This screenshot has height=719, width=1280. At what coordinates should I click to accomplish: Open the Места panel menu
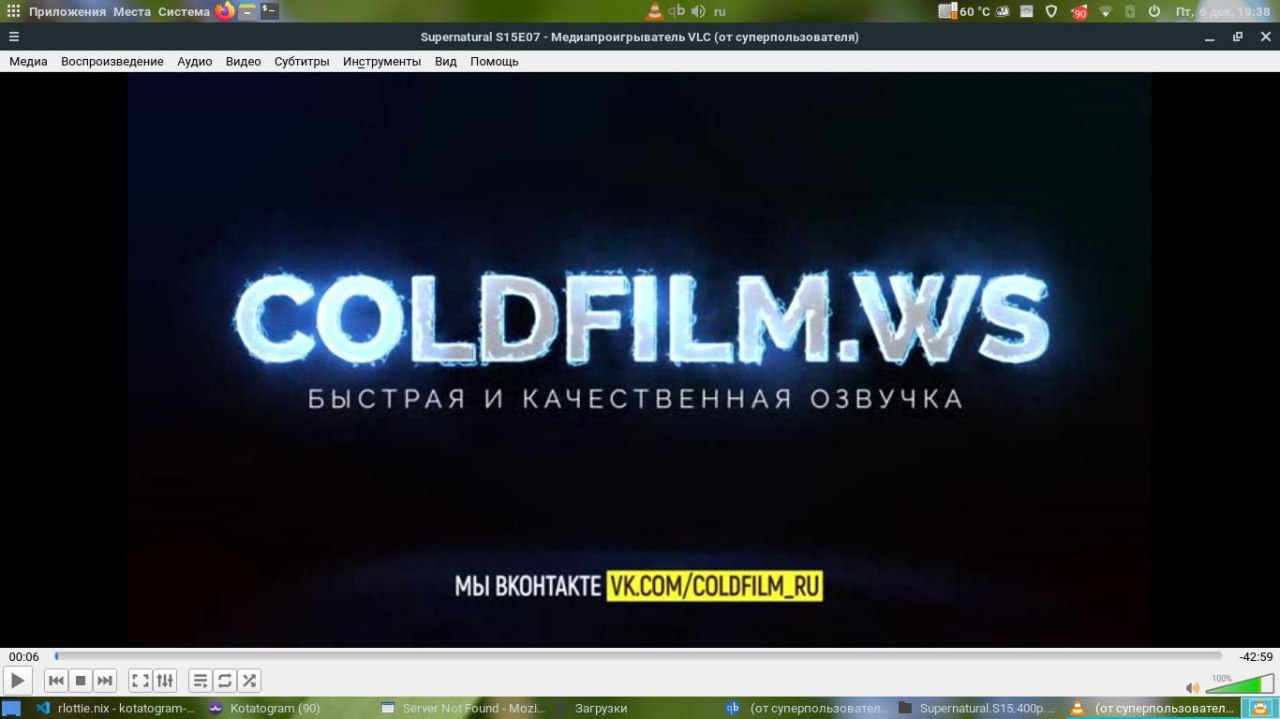[132, 12]
